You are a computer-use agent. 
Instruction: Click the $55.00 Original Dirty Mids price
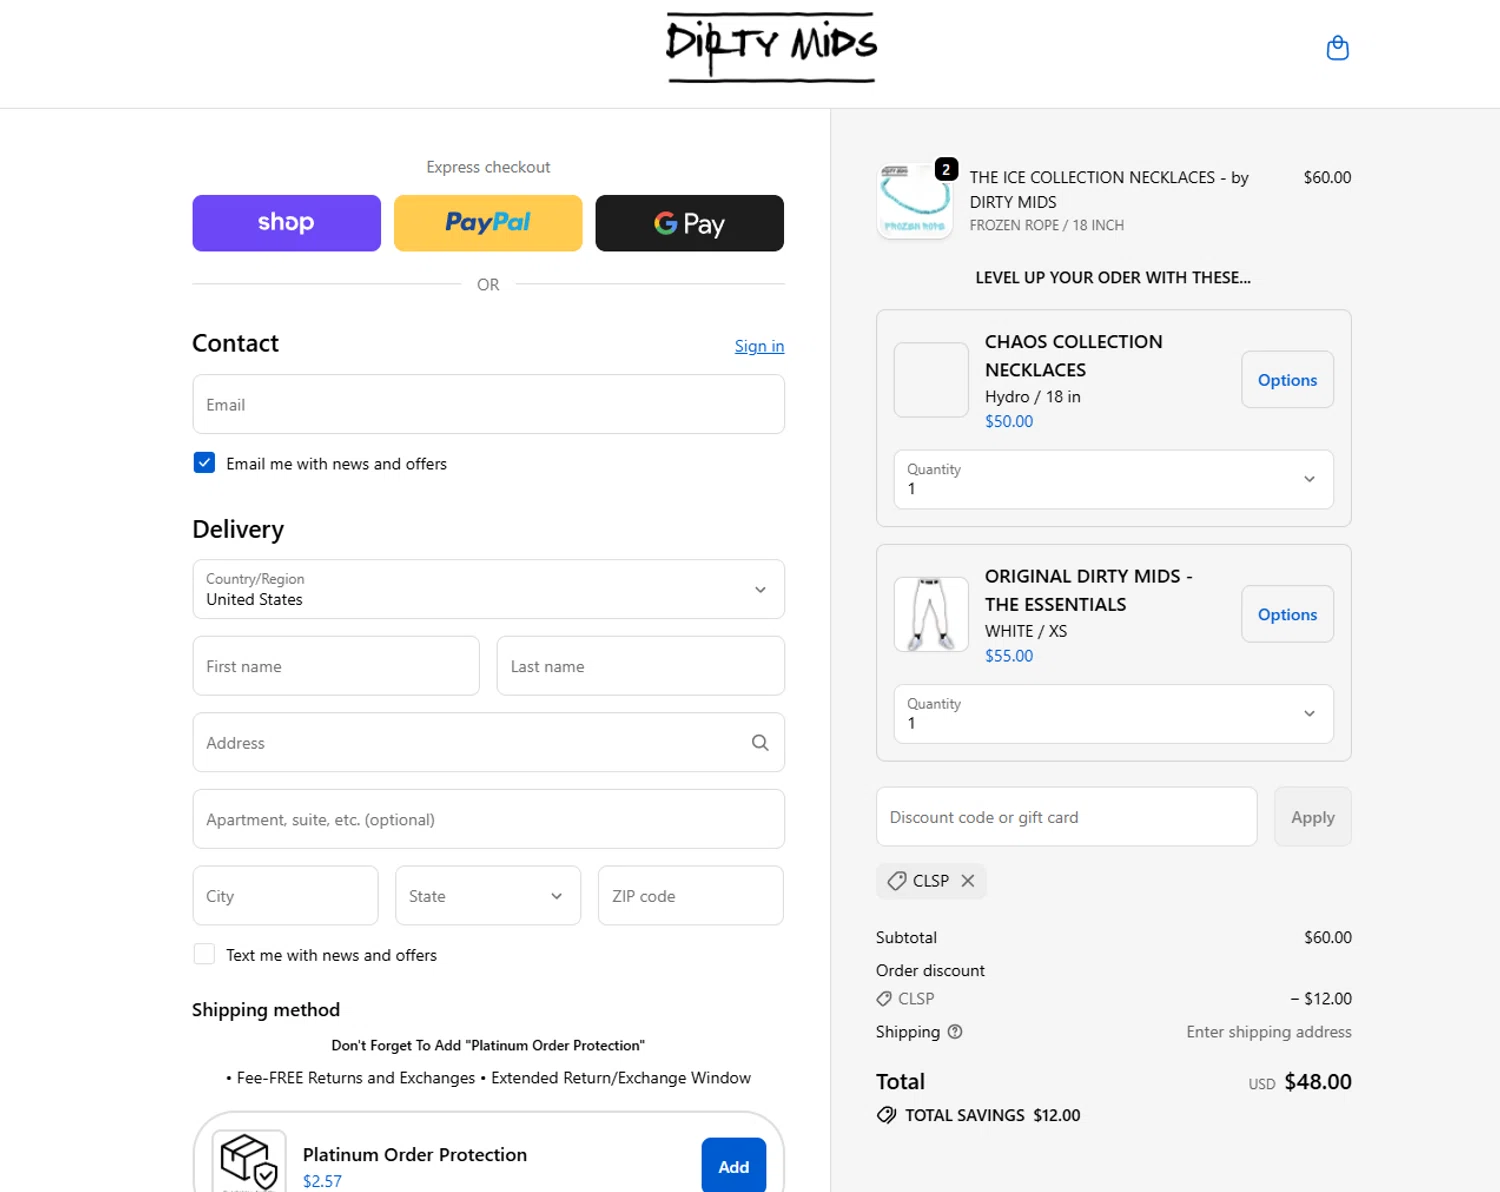tap(1009, 656)
